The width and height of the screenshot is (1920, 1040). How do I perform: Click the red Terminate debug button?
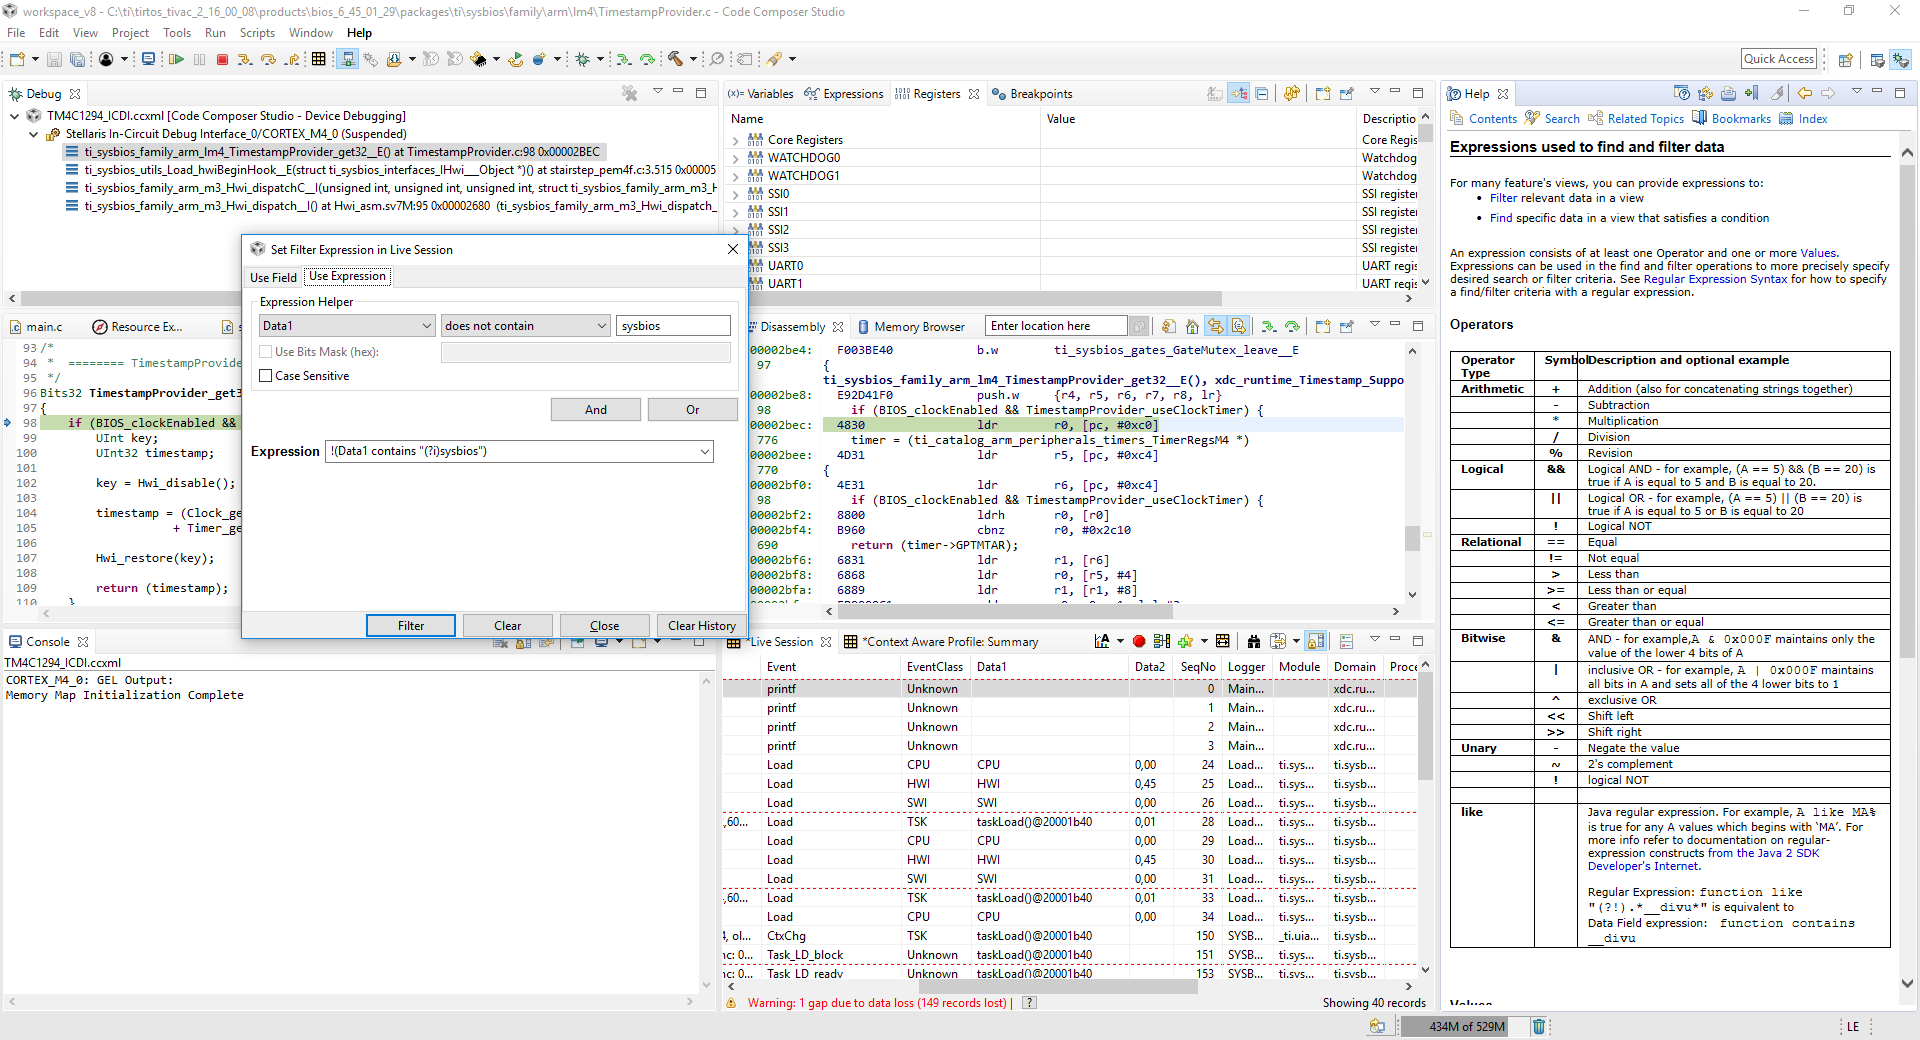coord(222,60)
